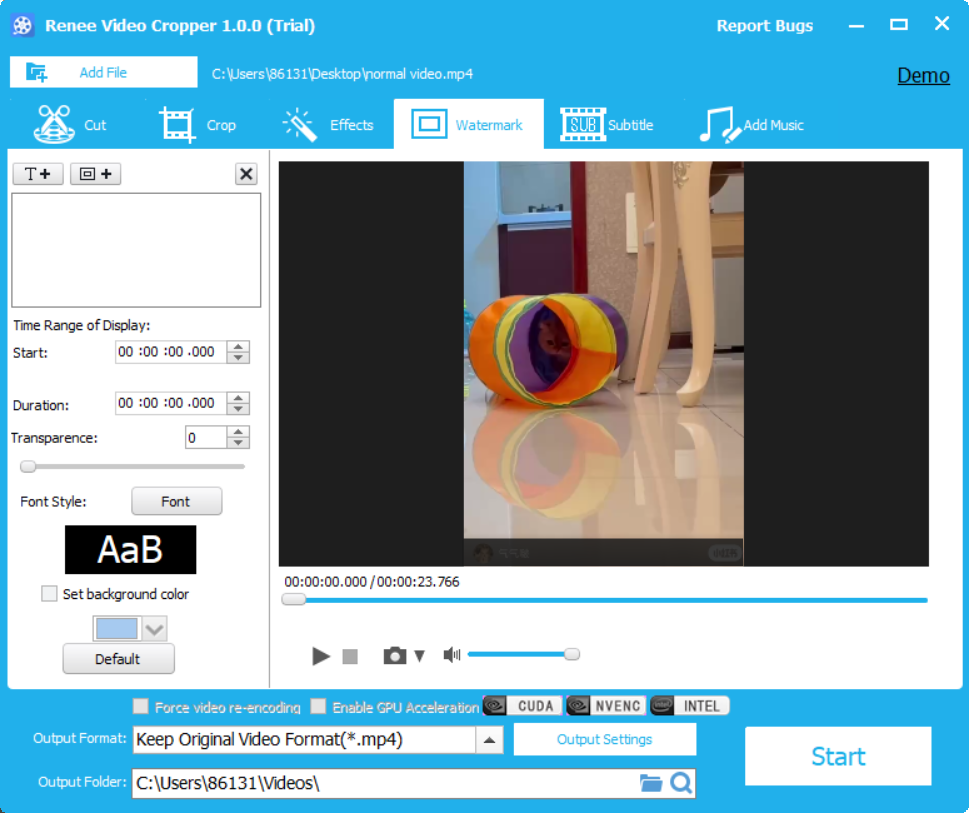Open the Output Settings button

click(604, 740)
